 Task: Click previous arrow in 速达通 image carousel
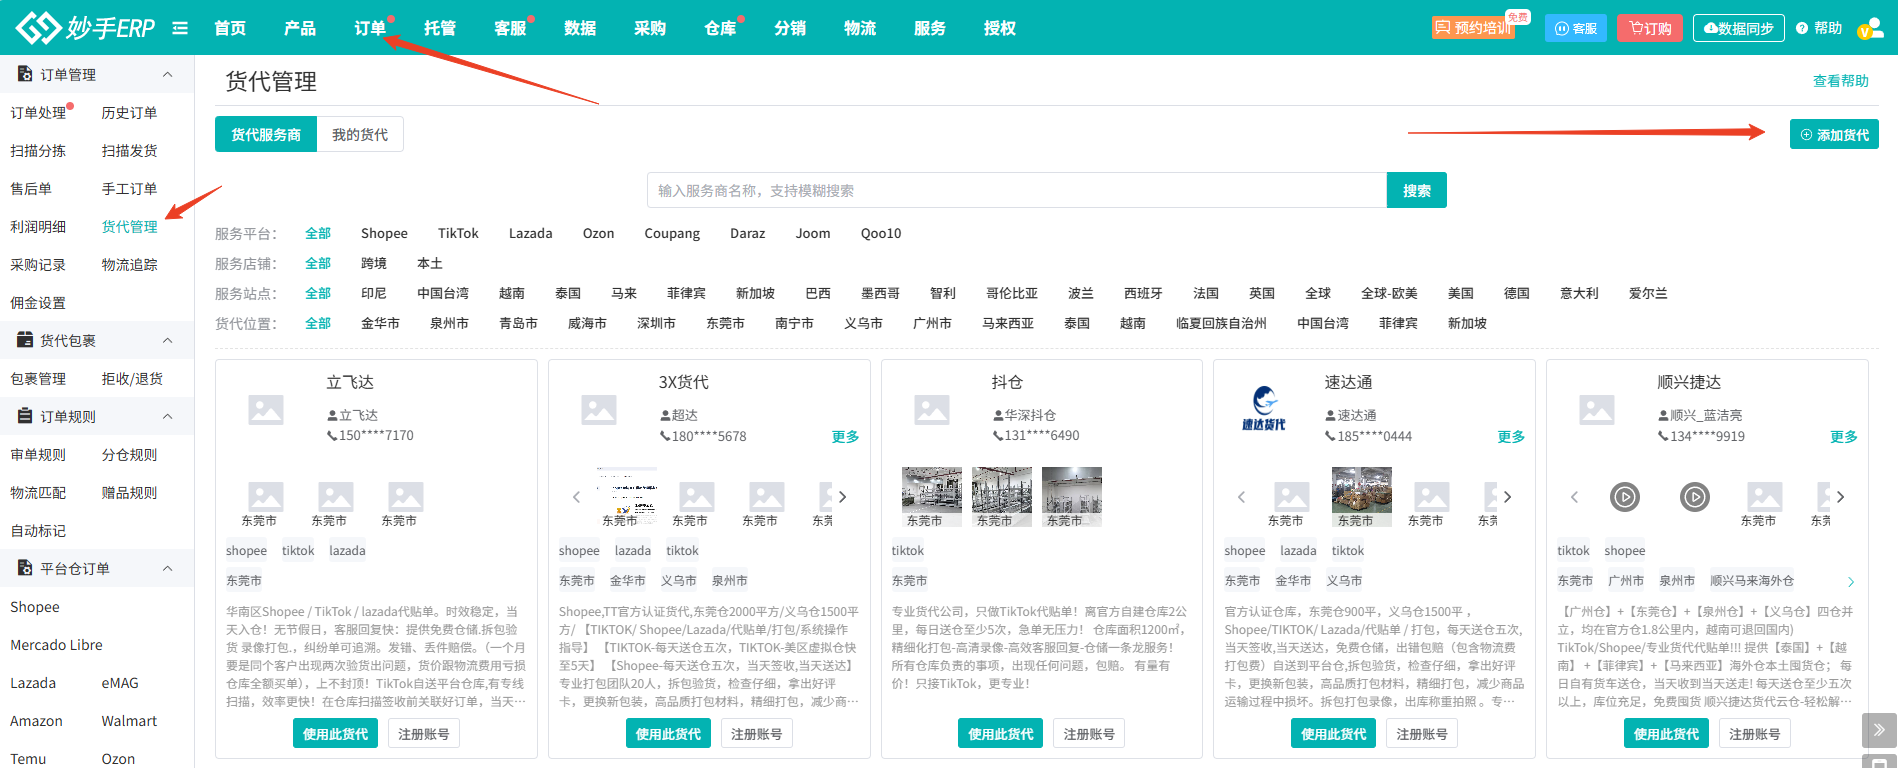point(1241,497)
